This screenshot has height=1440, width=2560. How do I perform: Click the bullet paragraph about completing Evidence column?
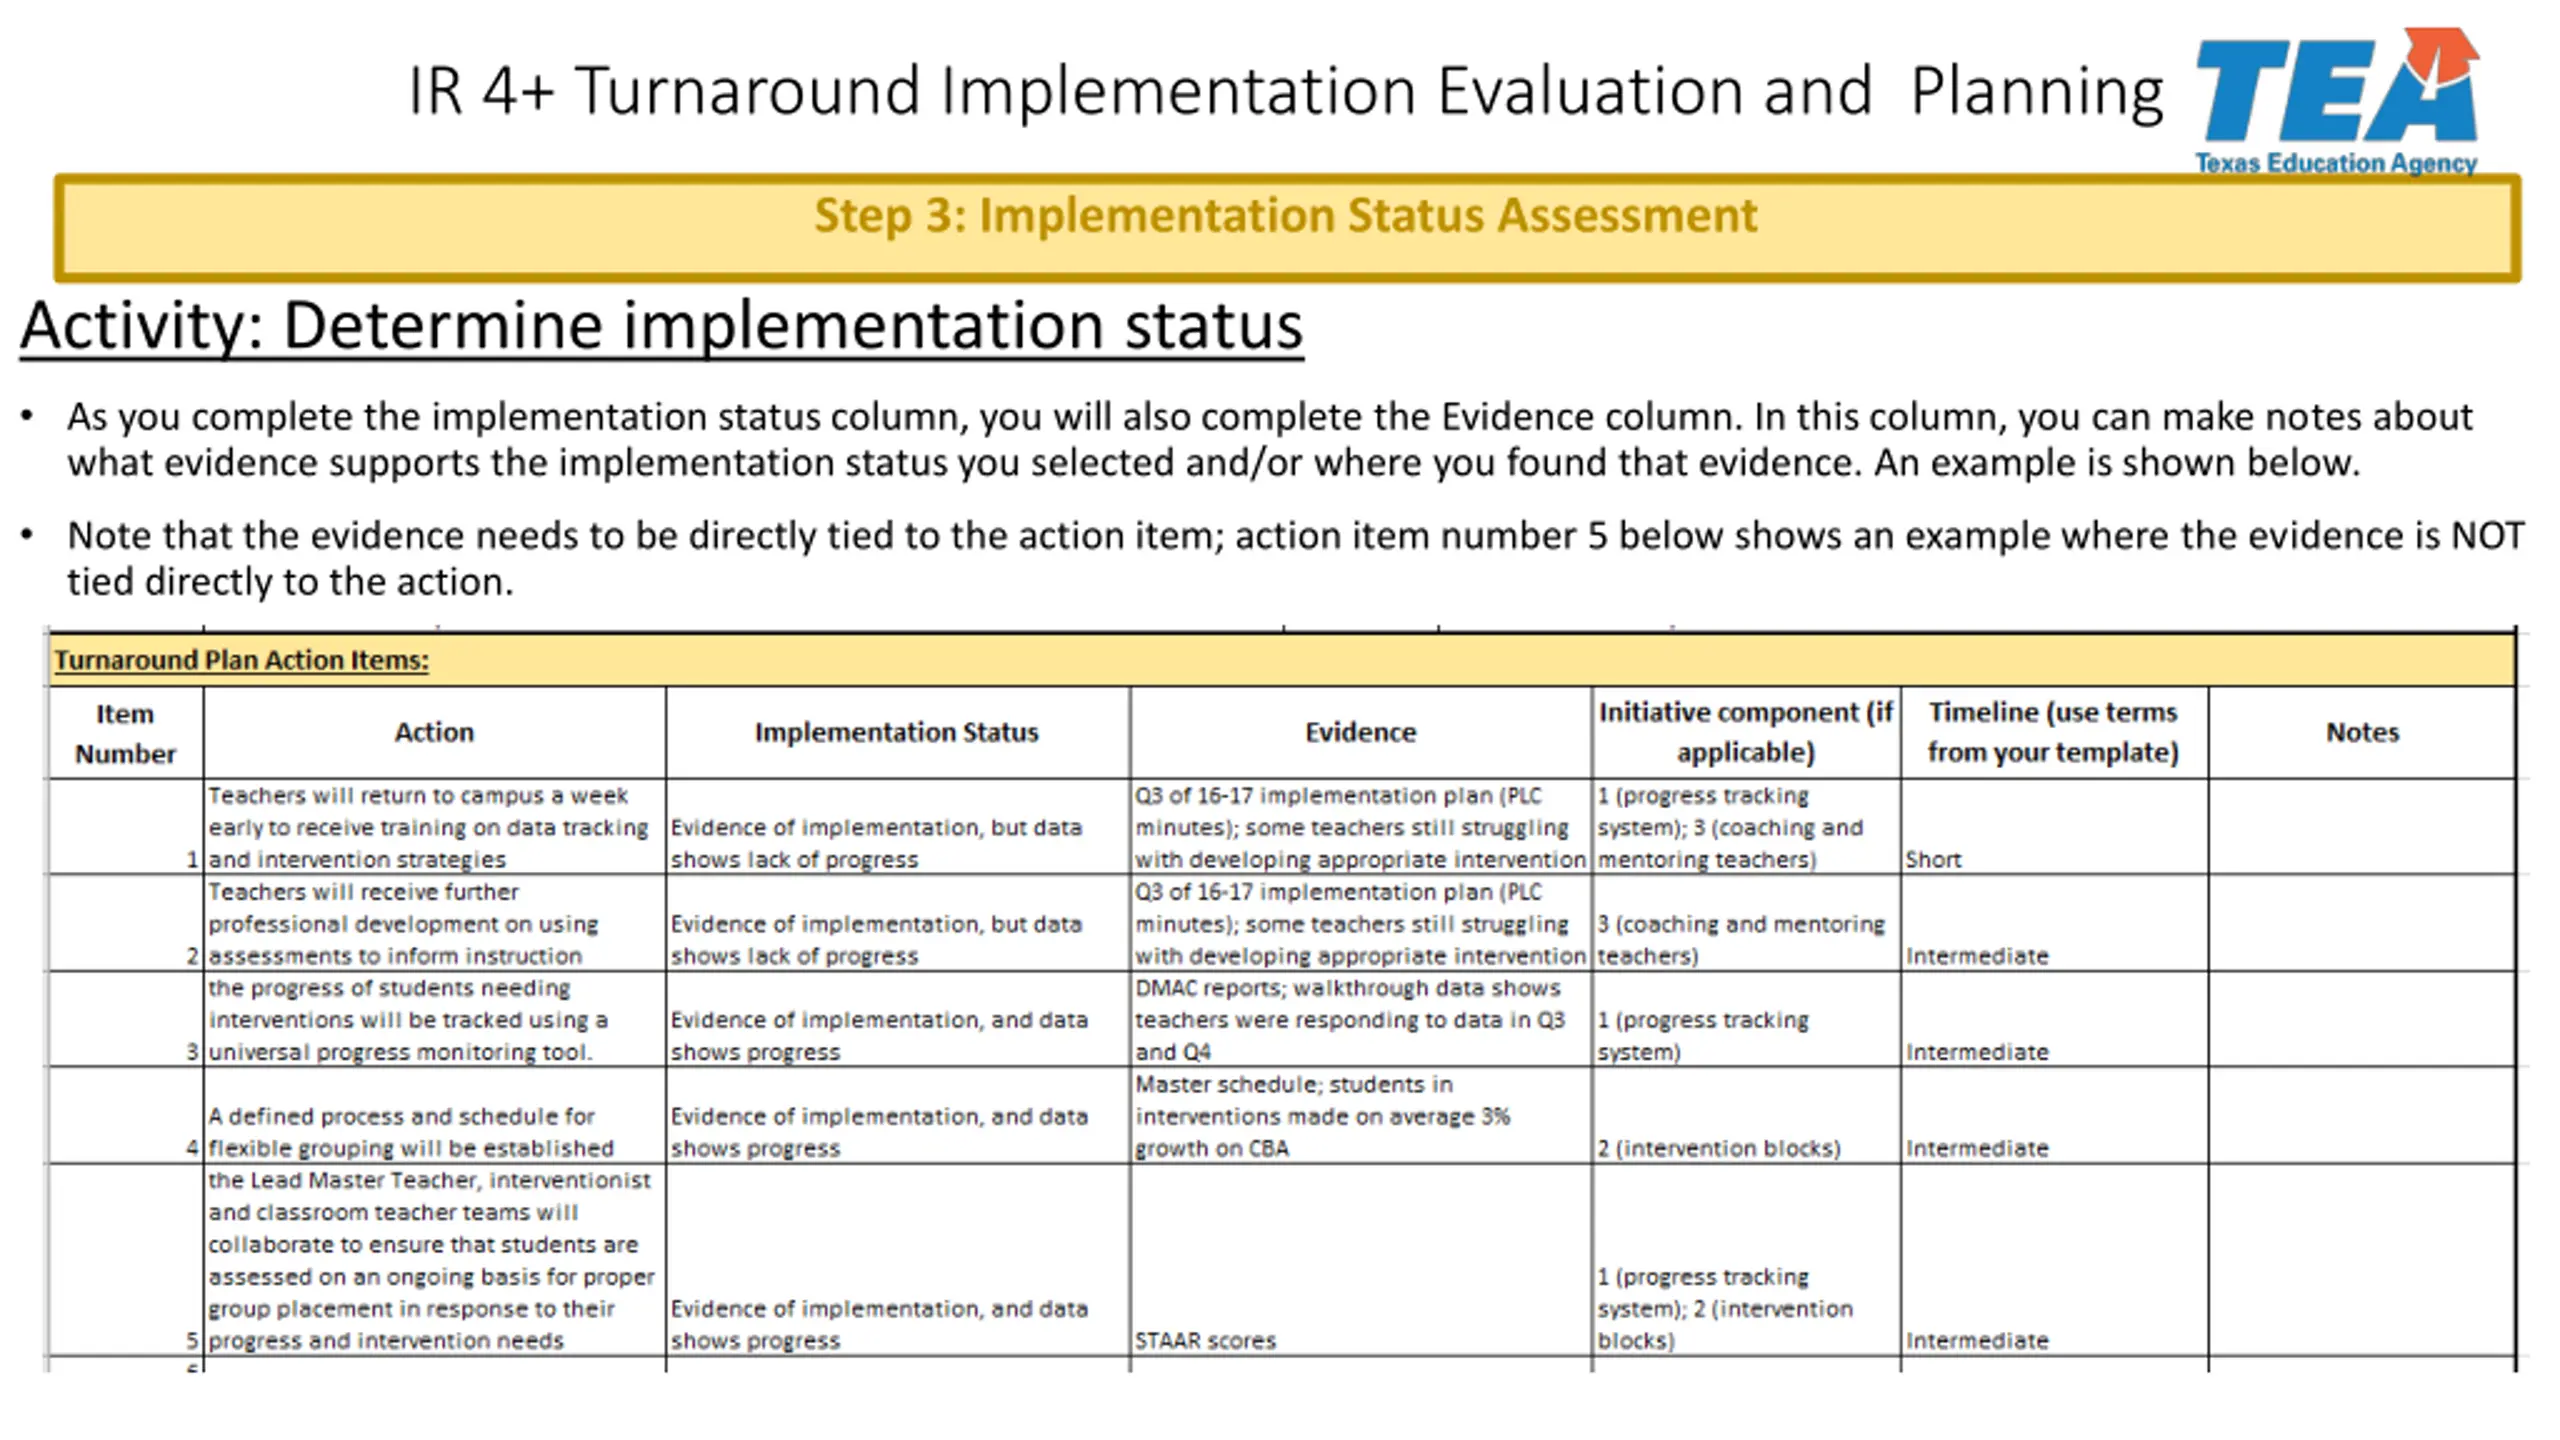1268,440
